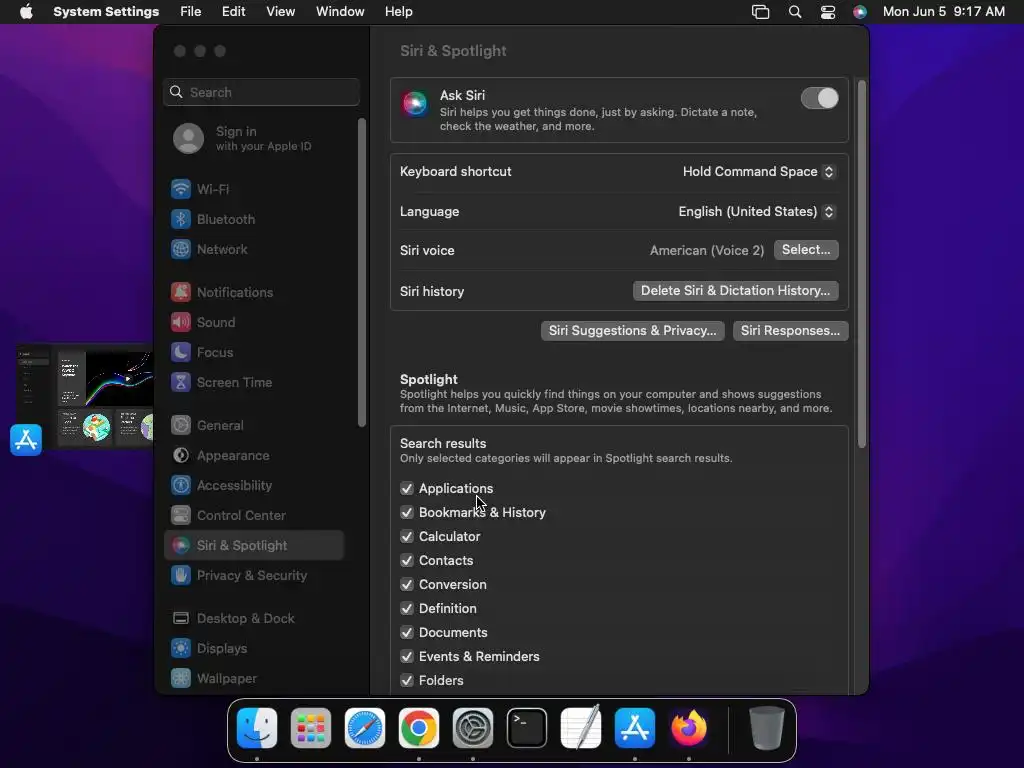
Task: Disable Contacts in search results
Action: (x=407, y=560)
